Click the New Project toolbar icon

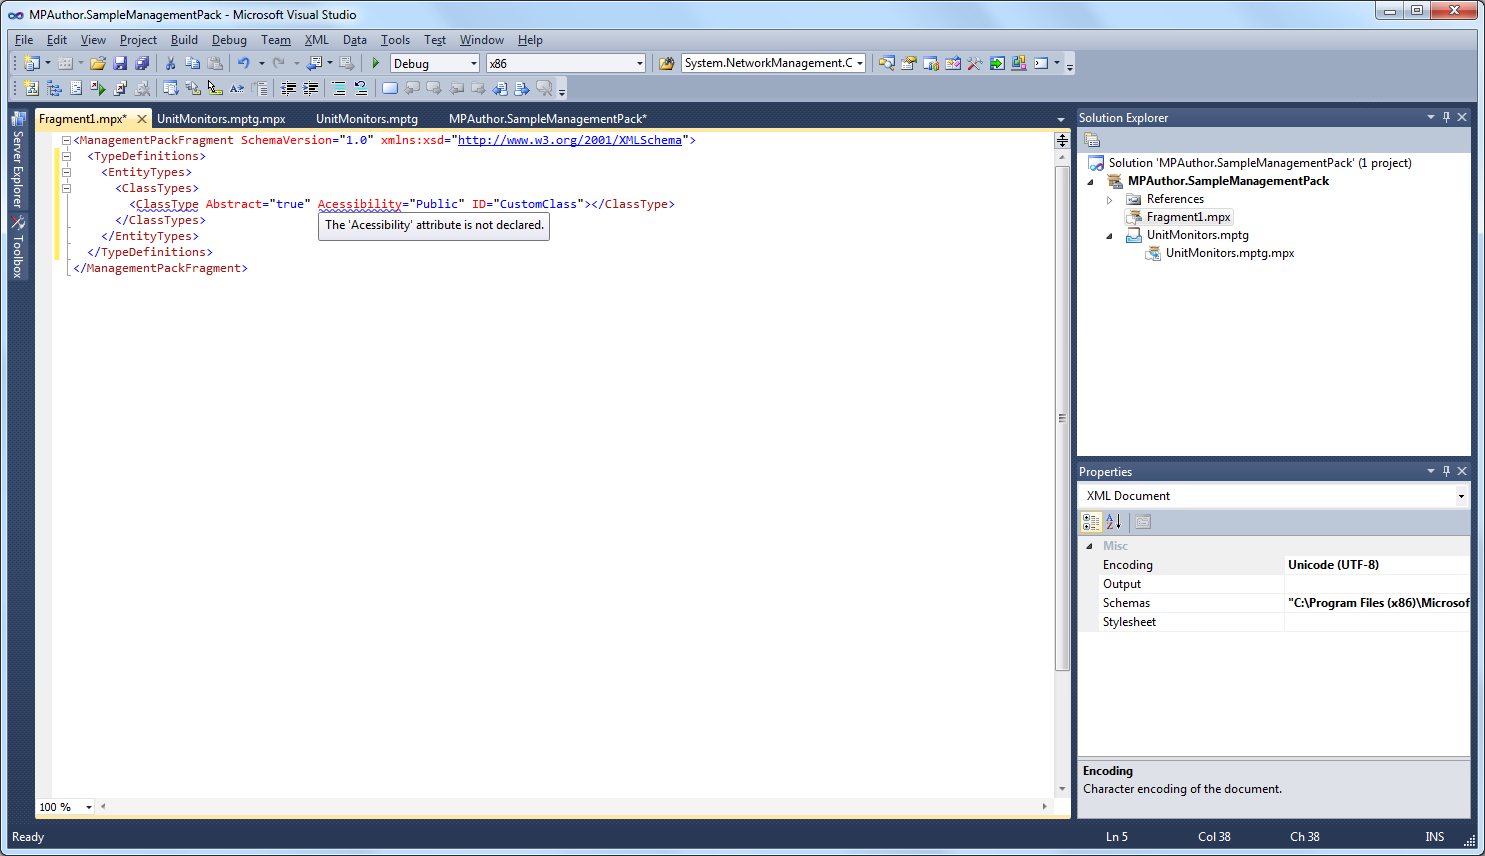pos(31,63)
